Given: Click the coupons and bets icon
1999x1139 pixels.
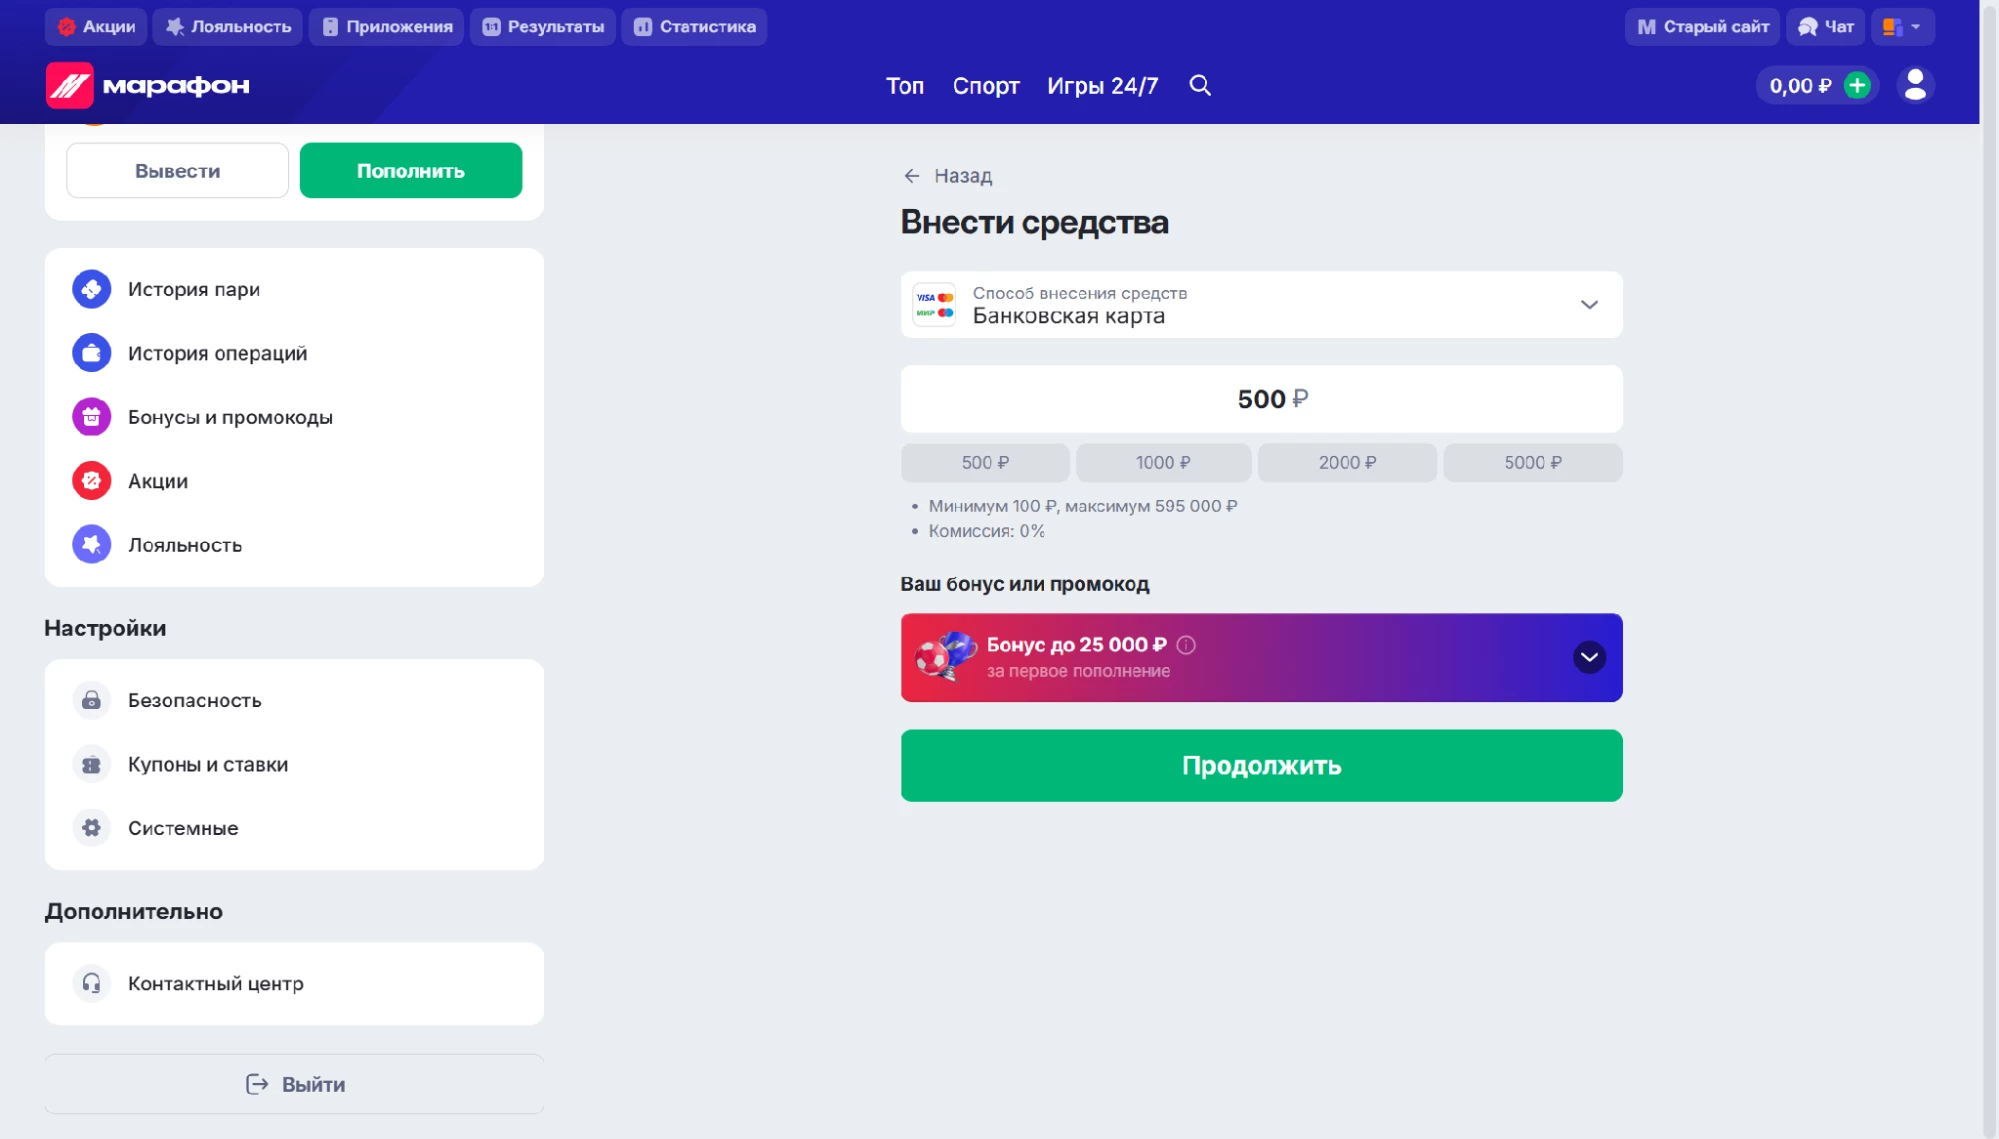Looking at the screenshot, I should click(91, 764).
